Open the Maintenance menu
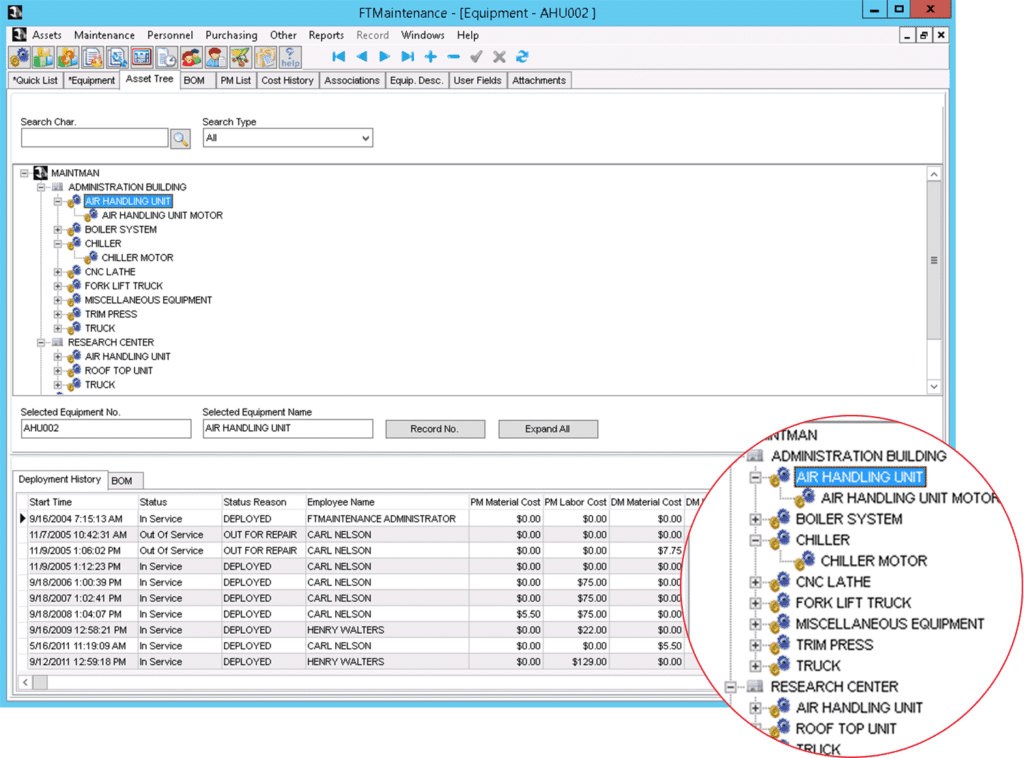1024x758 pixels. click(104, 35)
